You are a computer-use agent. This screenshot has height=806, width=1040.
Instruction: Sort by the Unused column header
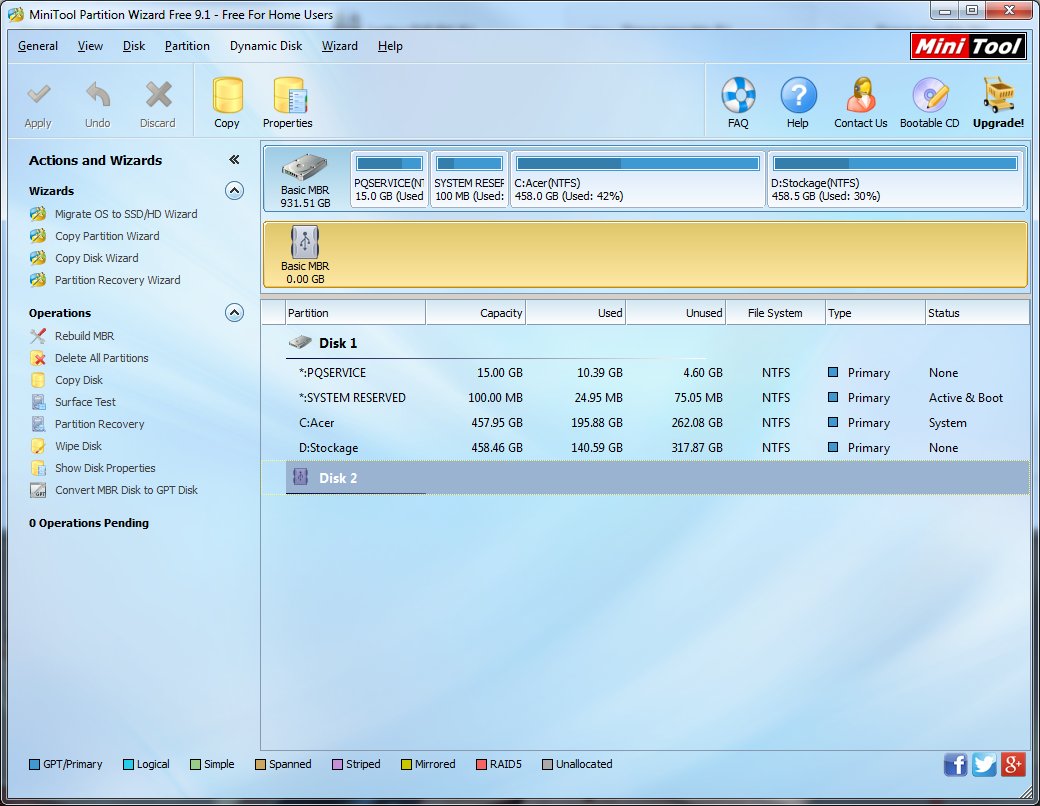point(676,312)
